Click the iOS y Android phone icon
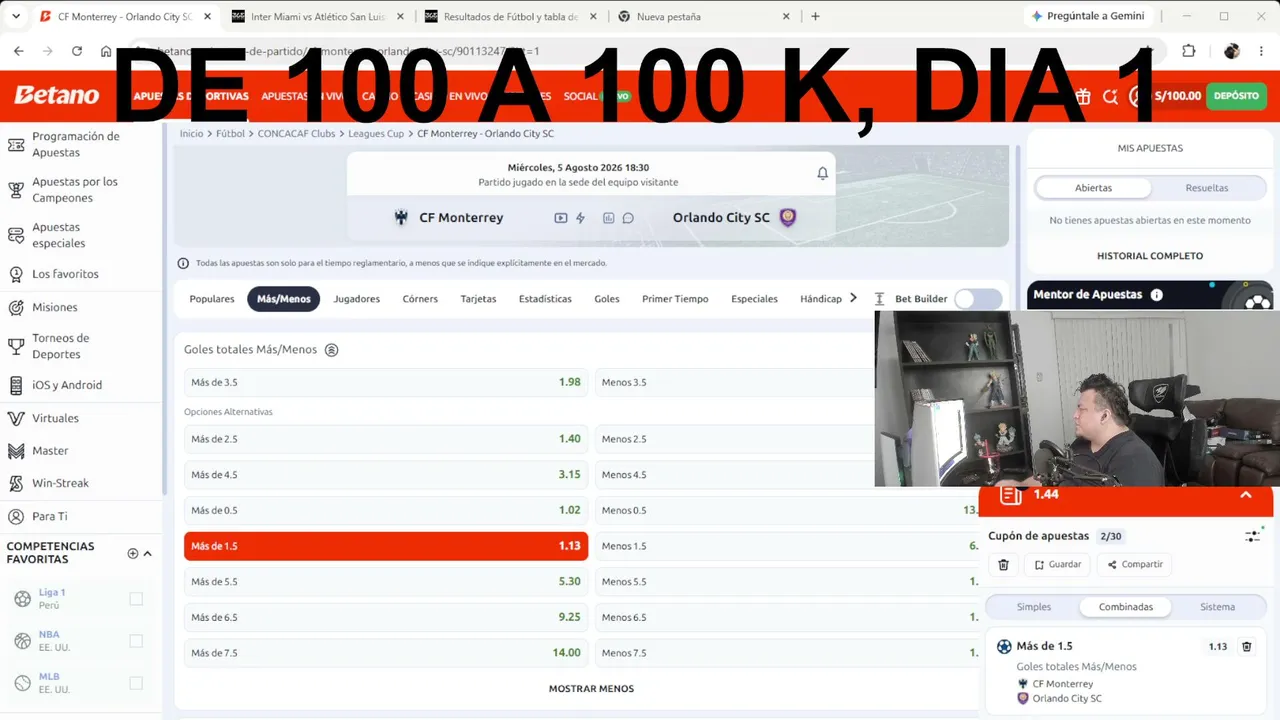1280x720 pixels. [16, 385]
